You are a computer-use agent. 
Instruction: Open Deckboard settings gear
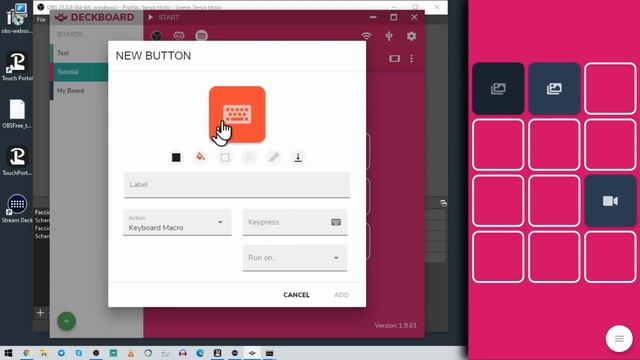(411, 36)
